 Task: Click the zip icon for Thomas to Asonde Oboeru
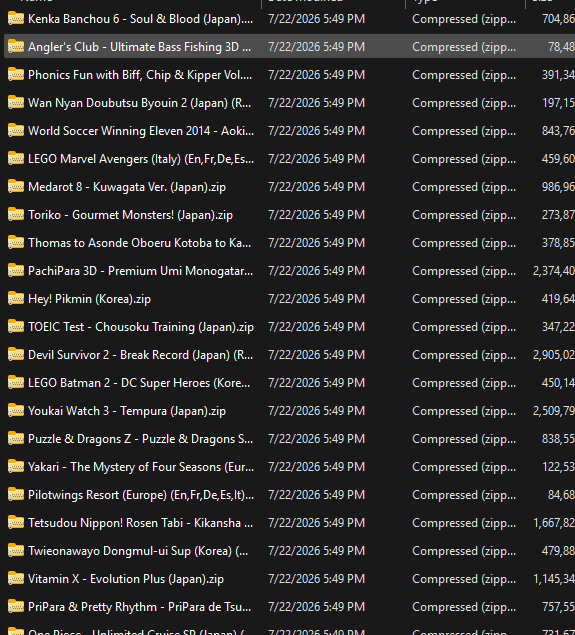click(x=16, y=242)
